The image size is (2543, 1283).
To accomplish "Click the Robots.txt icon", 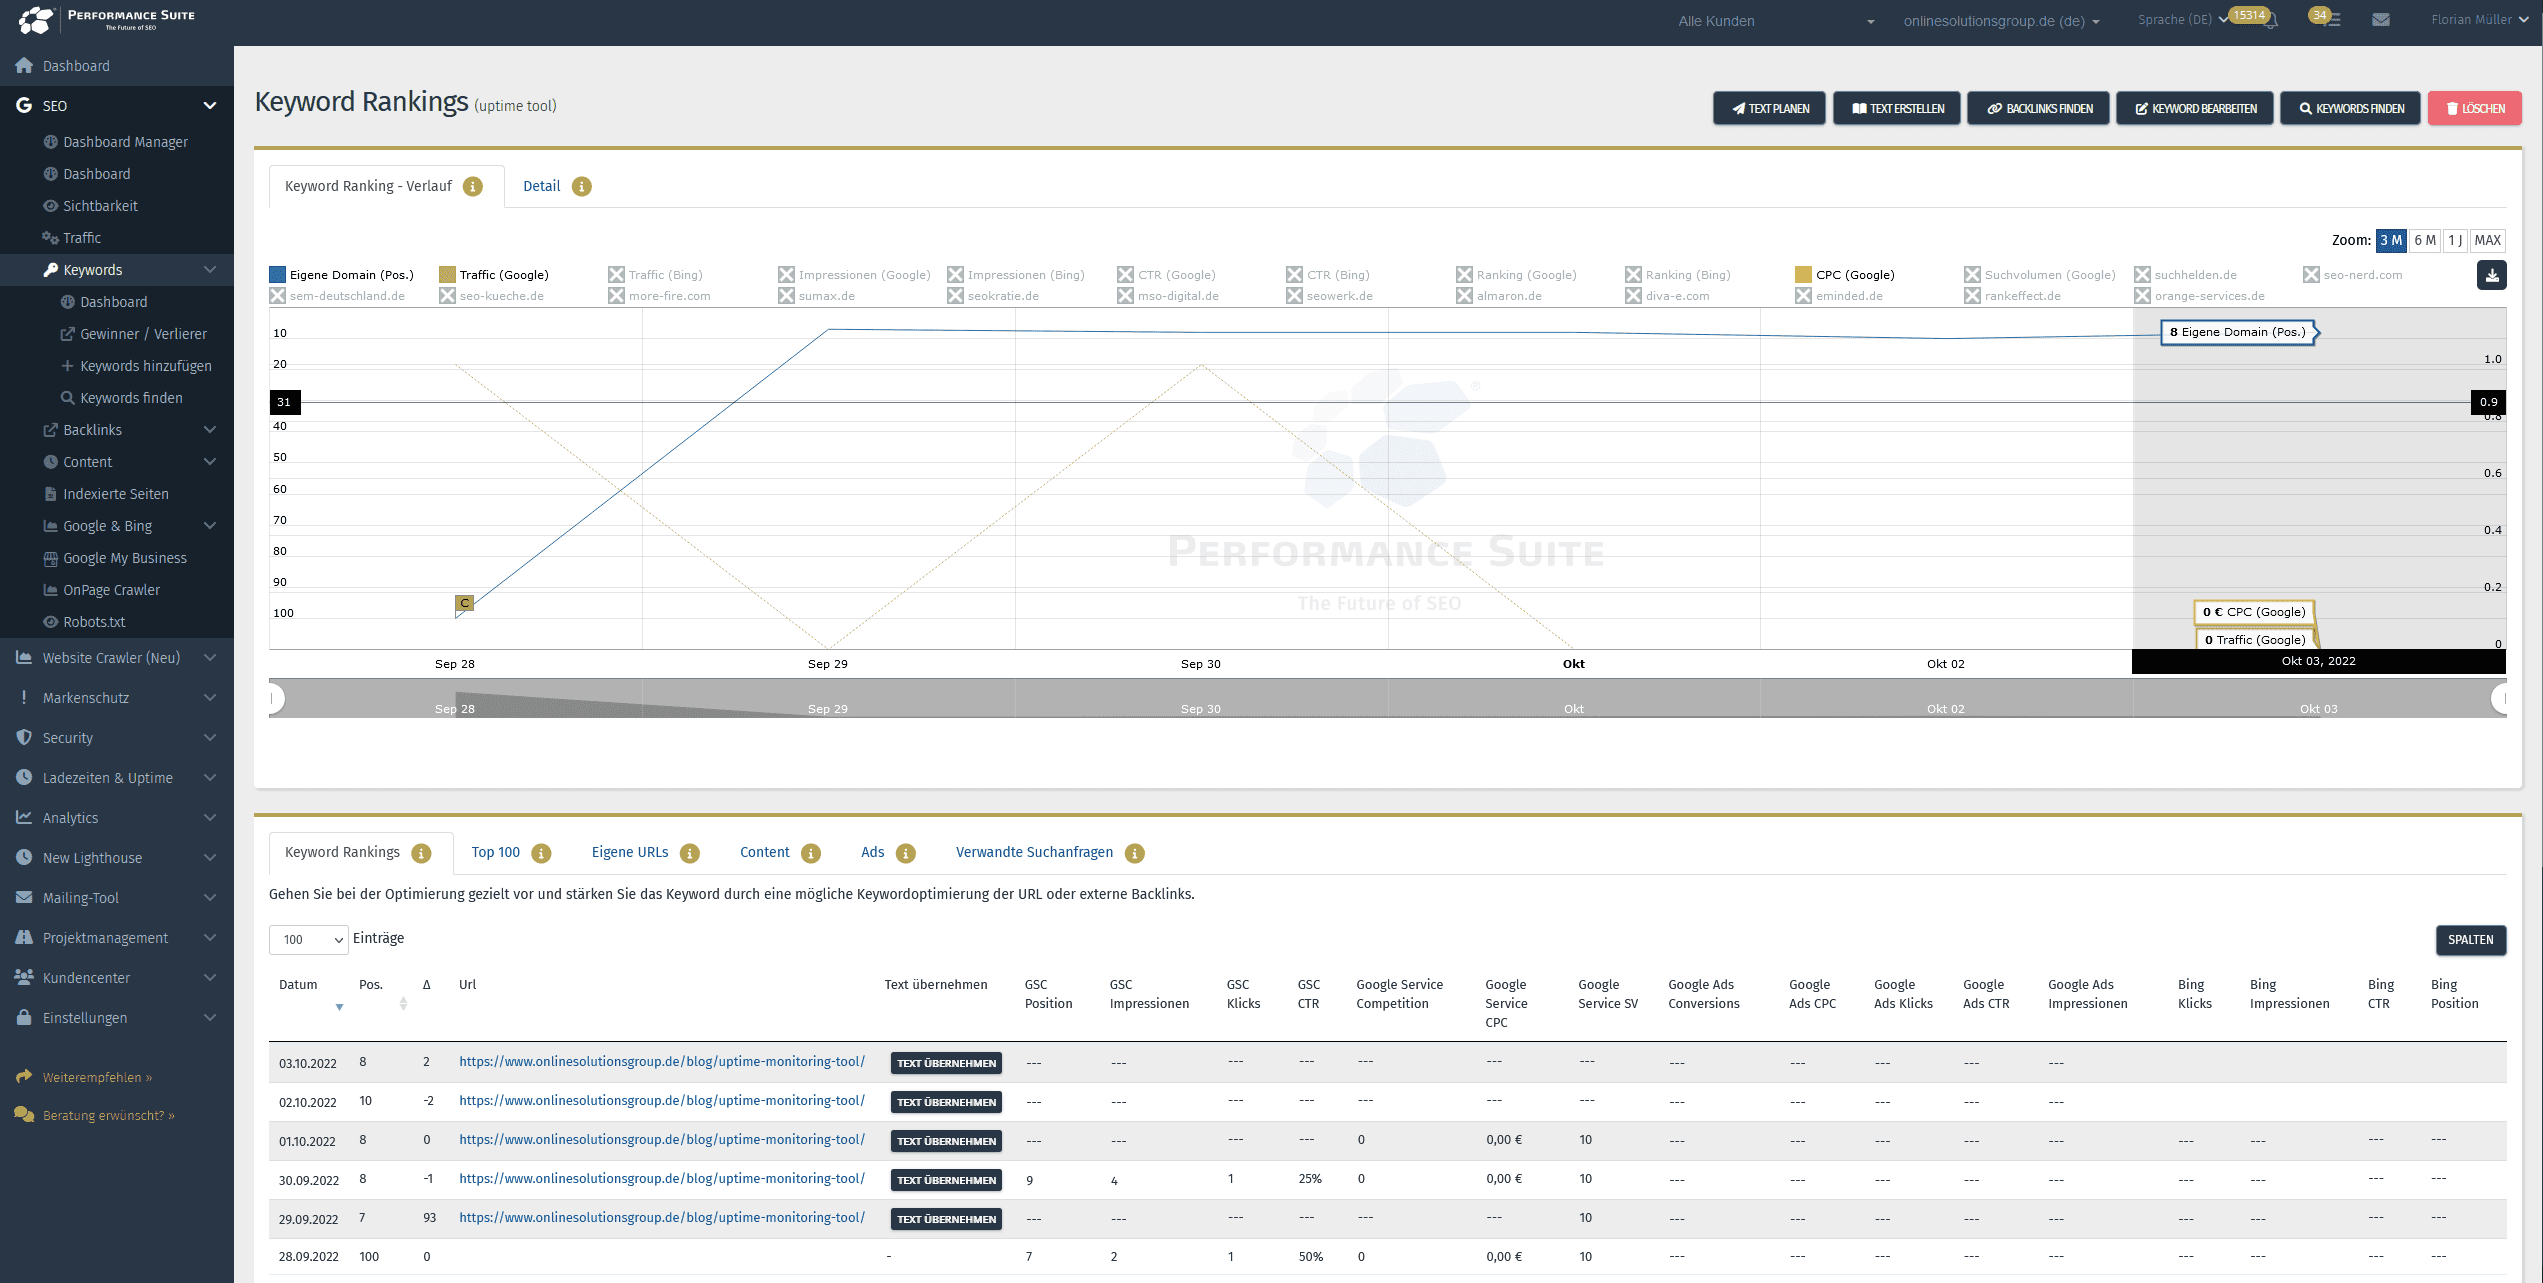I will [50, 622].
